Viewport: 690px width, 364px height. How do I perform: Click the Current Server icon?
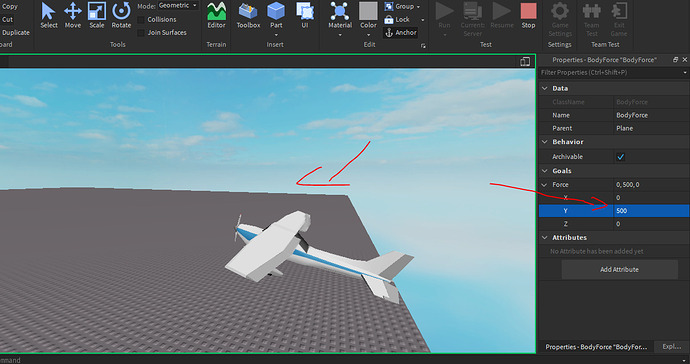[x=473, y=11]
